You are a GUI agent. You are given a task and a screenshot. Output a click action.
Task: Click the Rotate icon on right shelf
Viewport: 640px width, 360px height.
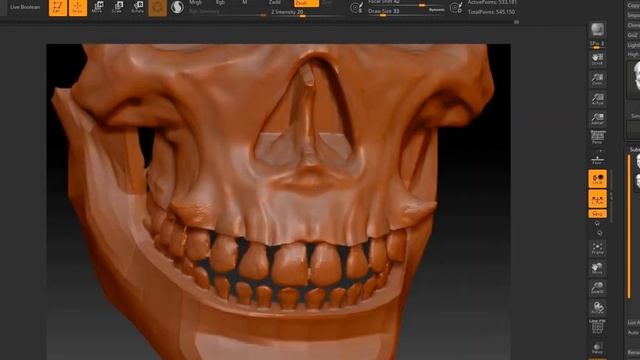pyautogui.click(x=598, y=307)
